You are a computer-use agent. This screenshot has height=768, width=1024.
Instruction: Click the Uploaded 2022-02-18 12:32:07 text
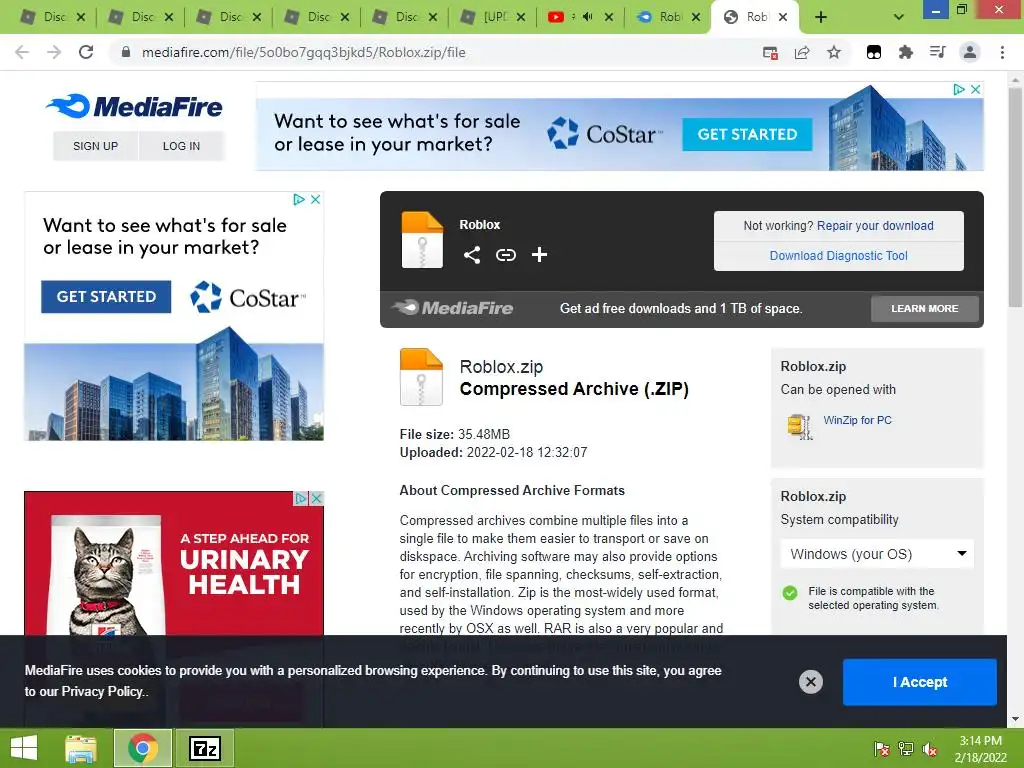pyautogui.click(x=493, y=452)
